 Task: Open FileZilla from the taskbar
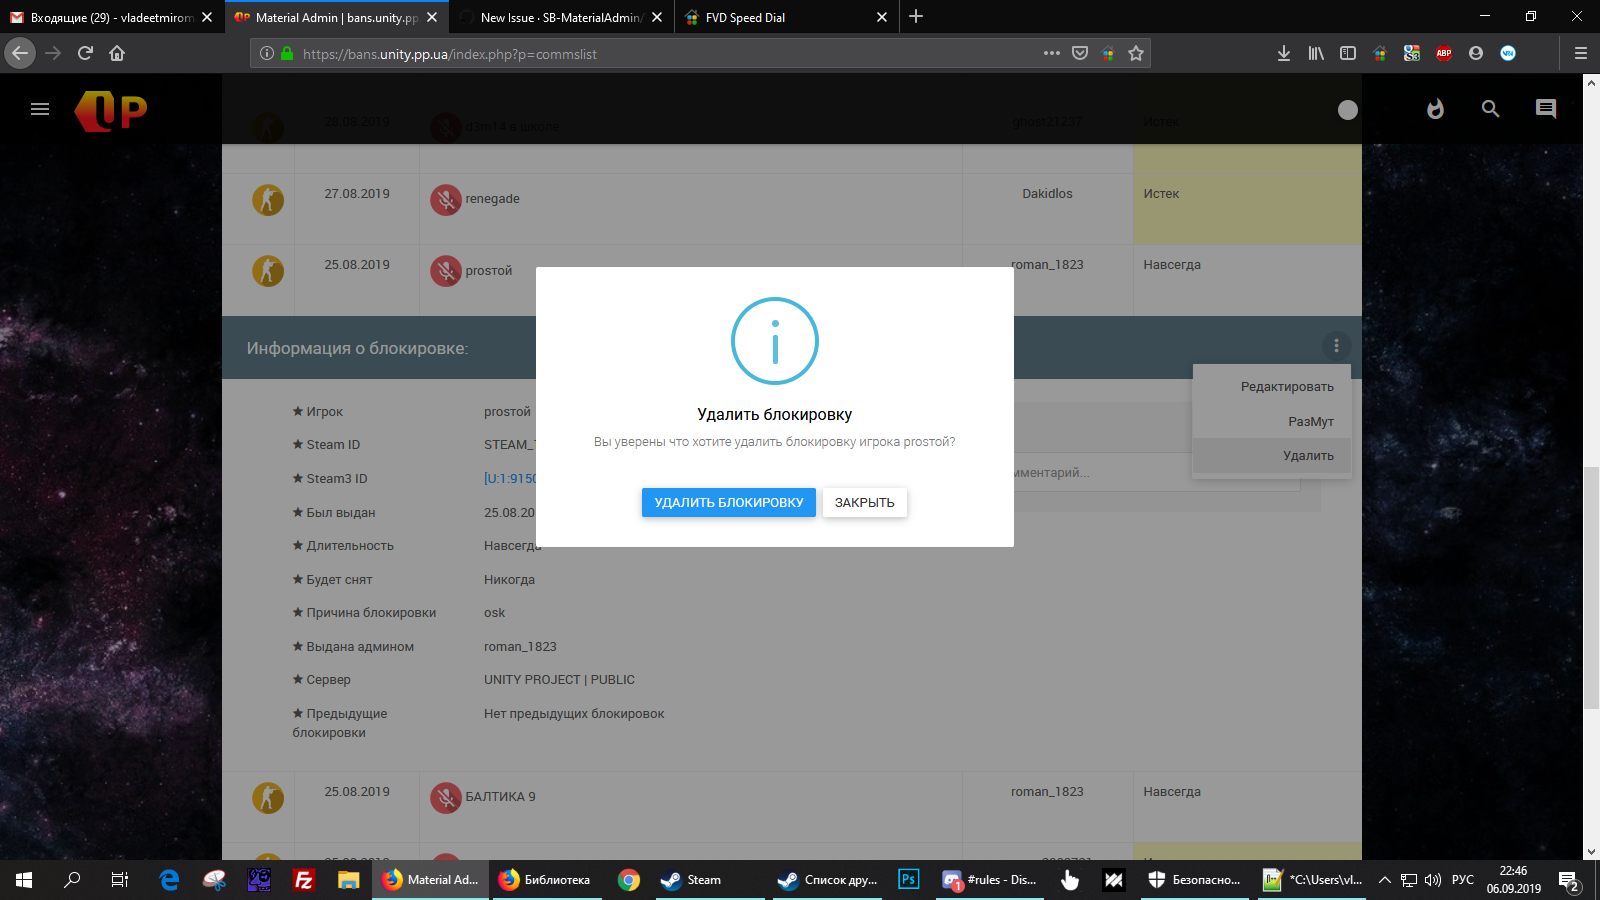(304, 880)
